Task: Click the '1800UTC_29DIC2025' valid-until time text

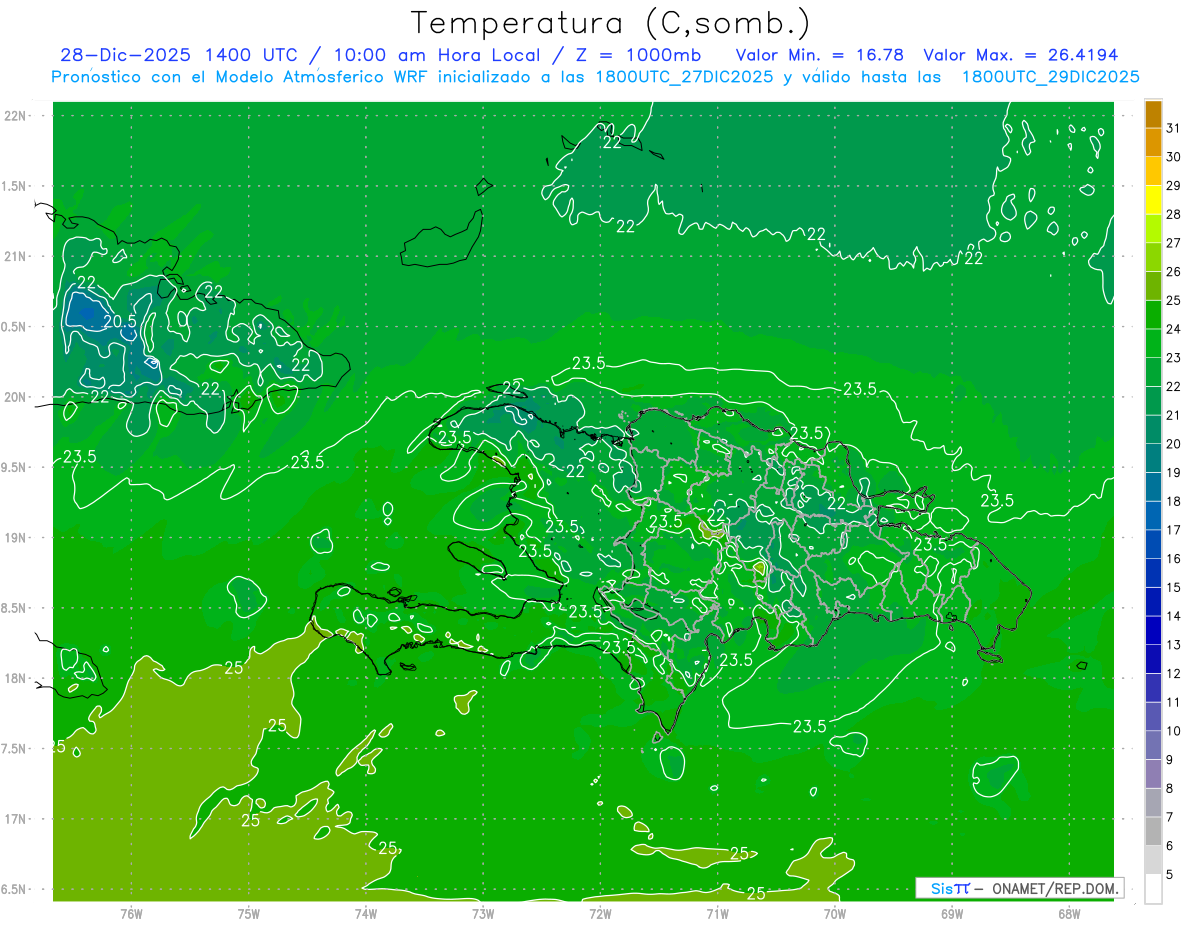Action: click(x=1051, y=77)
